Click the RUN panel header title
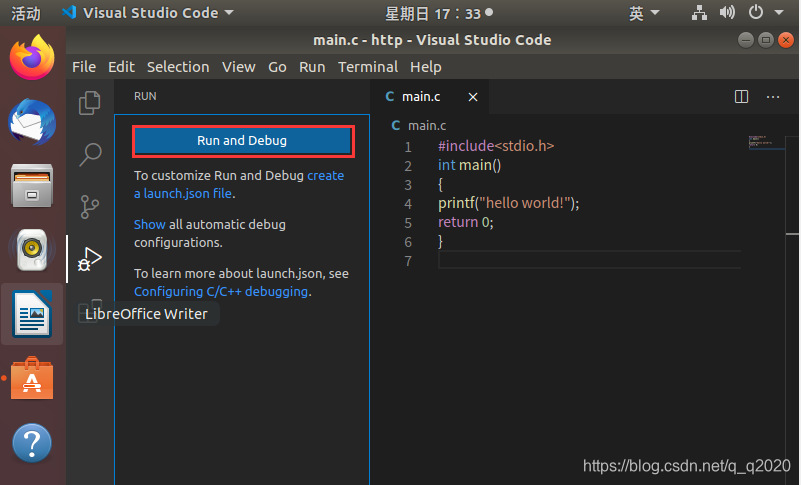 (x=145, y=96)
